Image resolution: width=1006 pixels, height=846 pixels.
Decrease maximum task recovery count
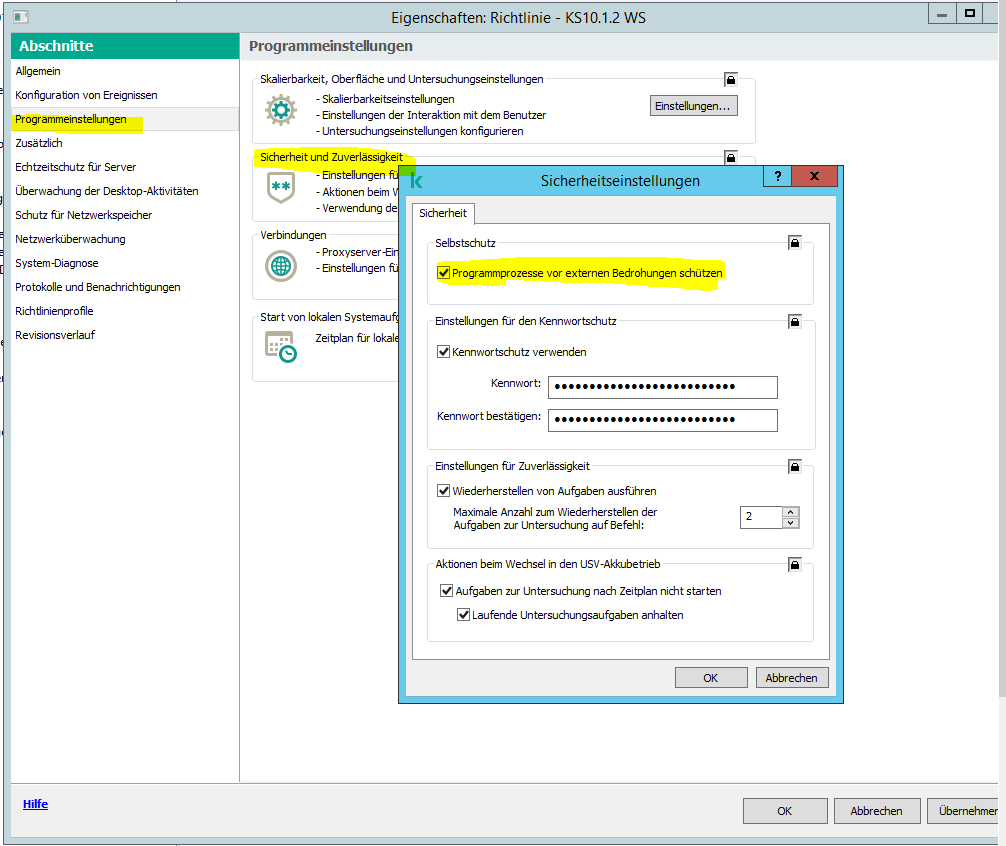pyautogui.click(x=790, y=523)
